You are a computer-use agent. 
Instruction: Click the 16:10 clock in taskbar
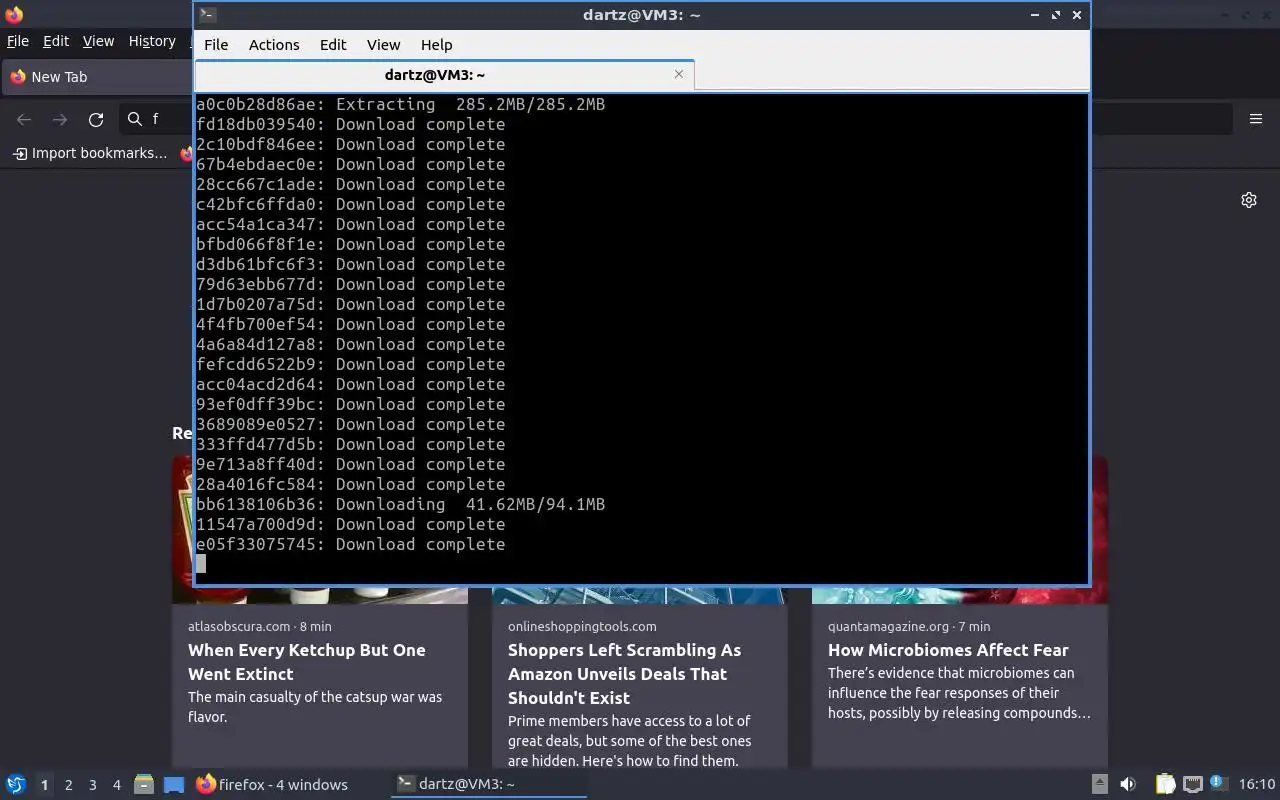click(1257, 784)
